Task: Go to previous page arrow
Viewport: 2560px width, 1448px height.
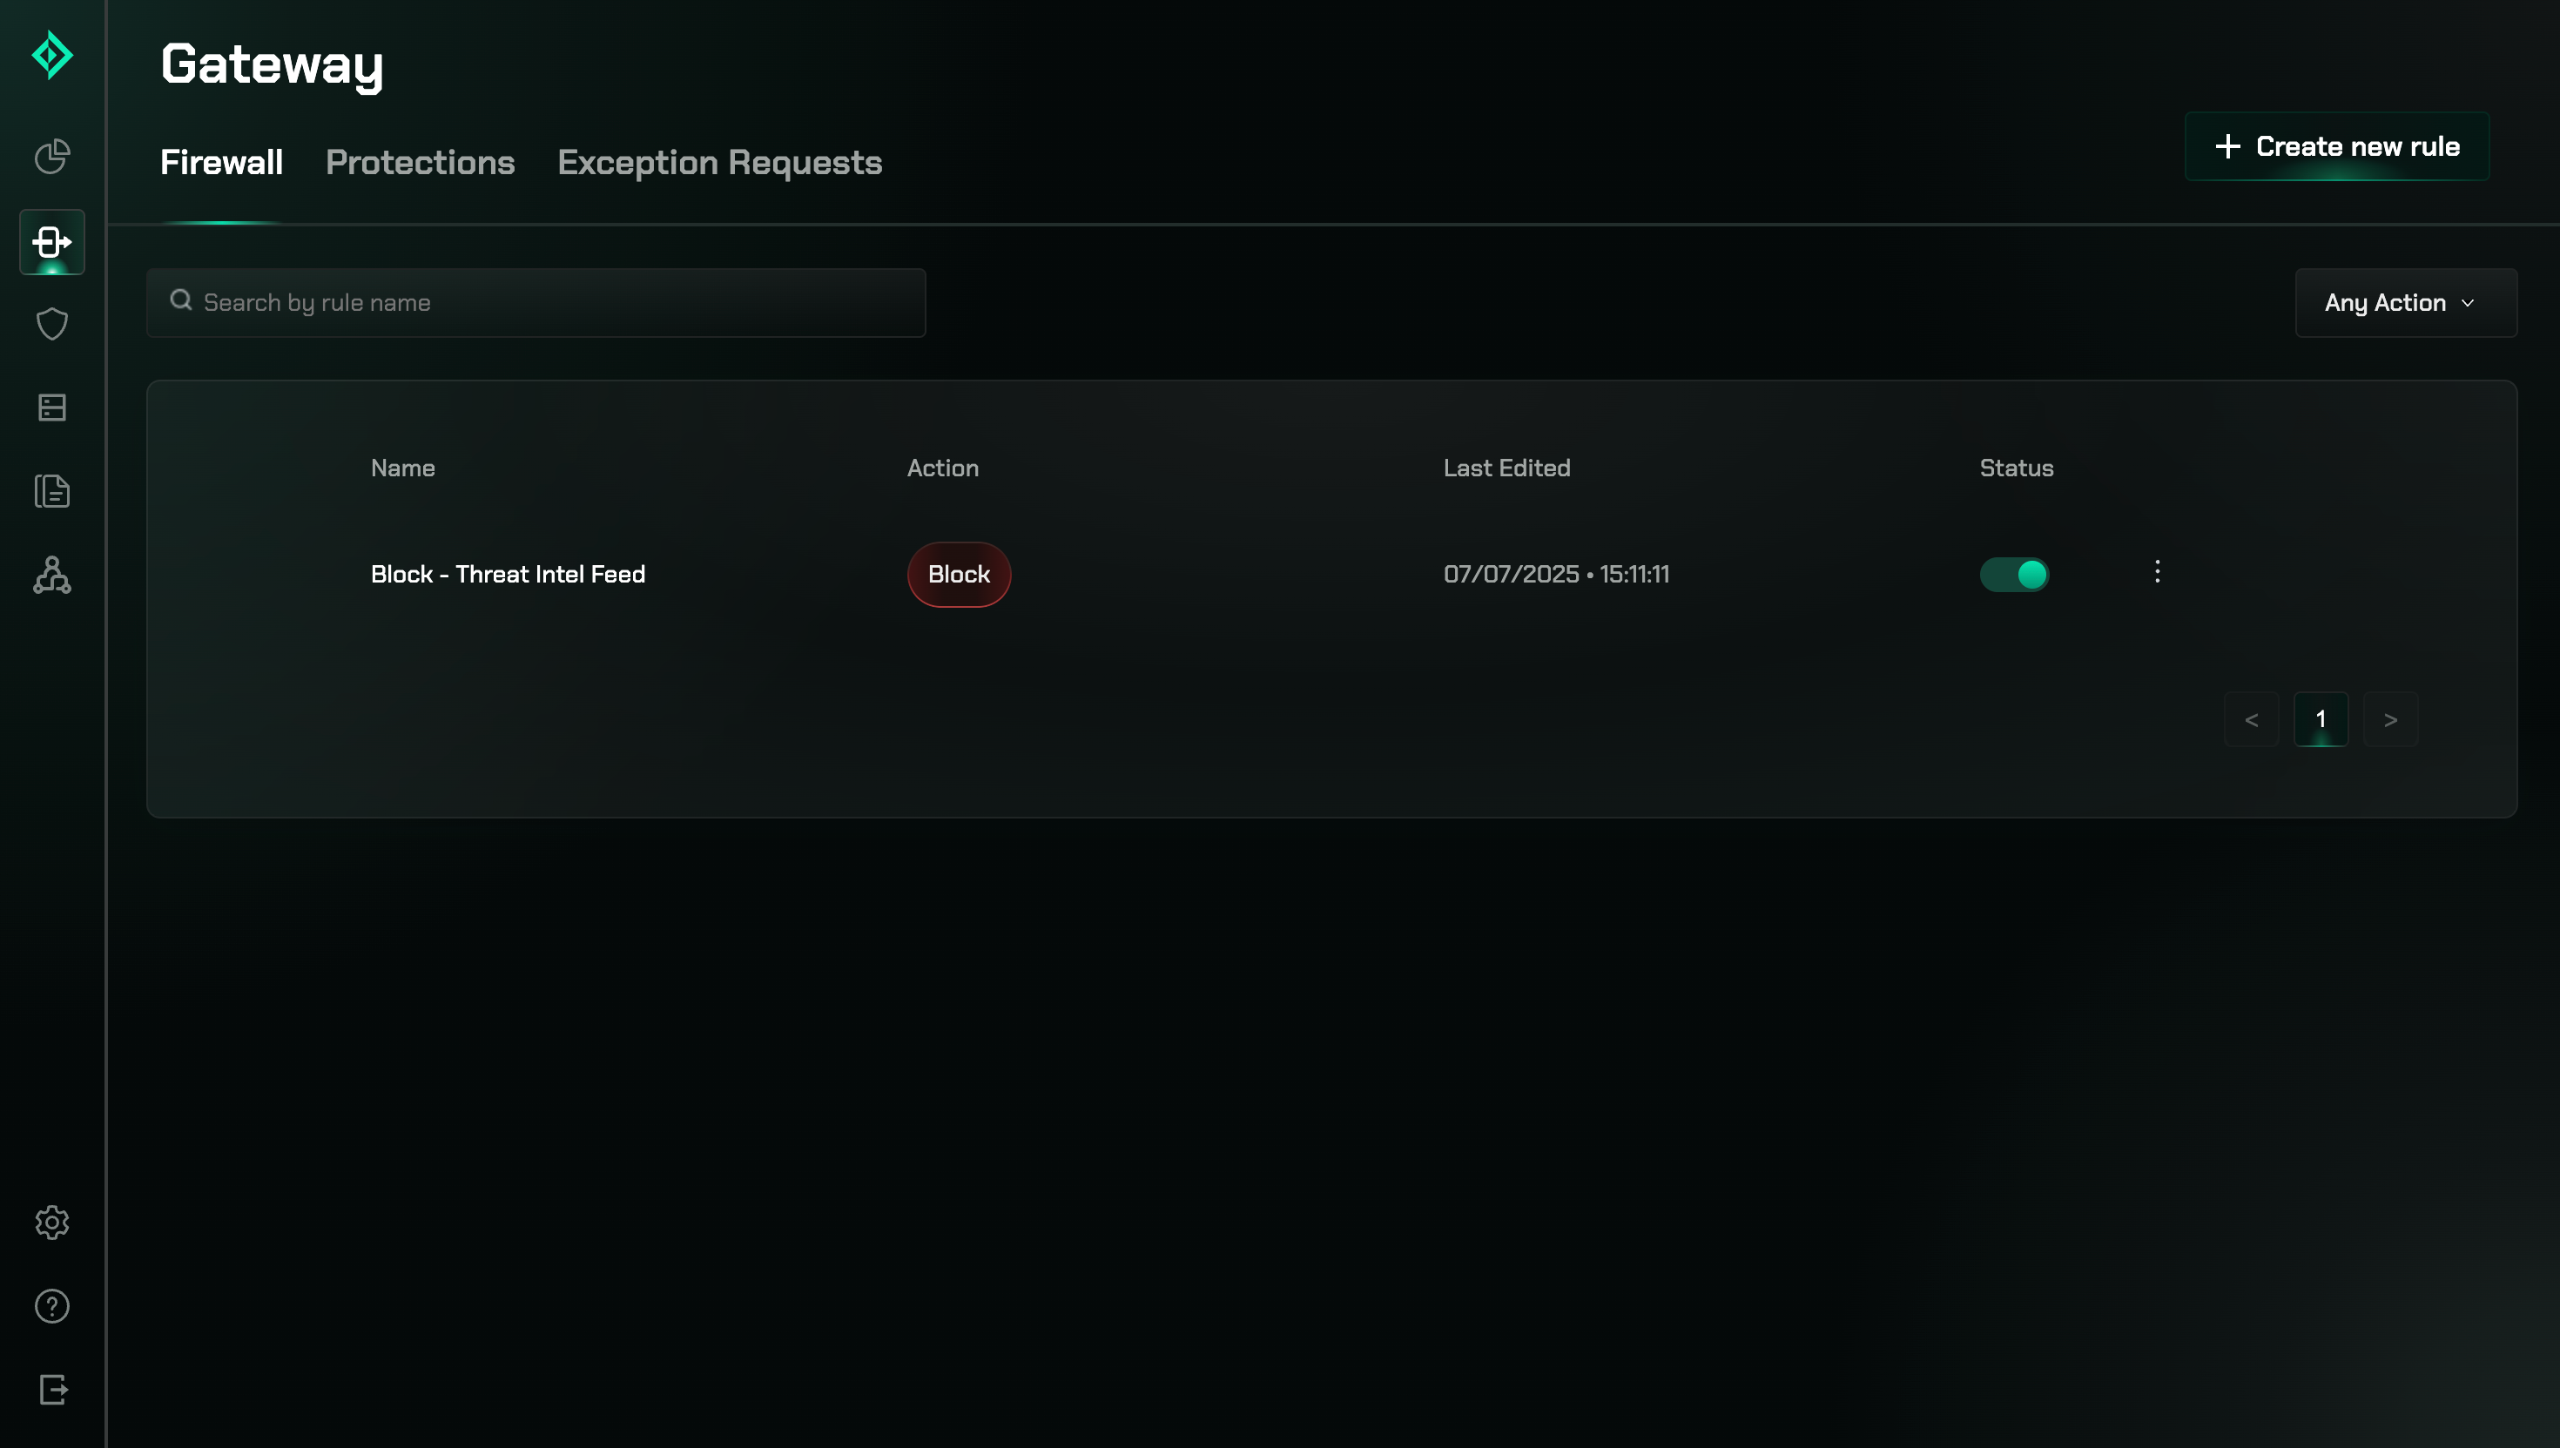Action: [x=2251, y=720]
